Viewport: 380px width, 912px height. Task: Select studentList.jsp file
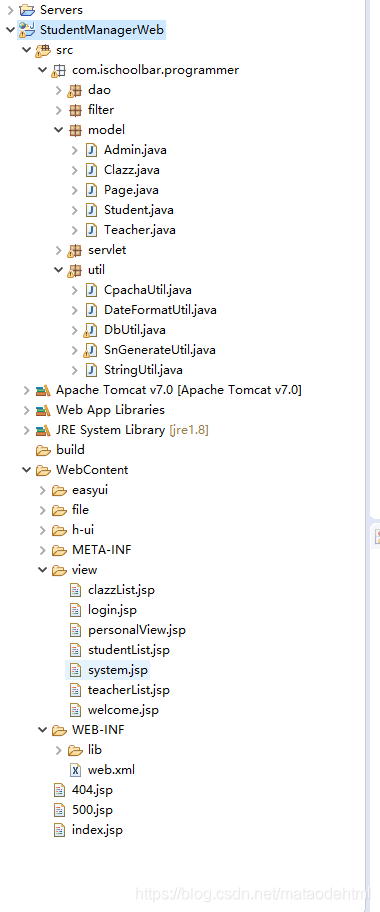point(129,650)
